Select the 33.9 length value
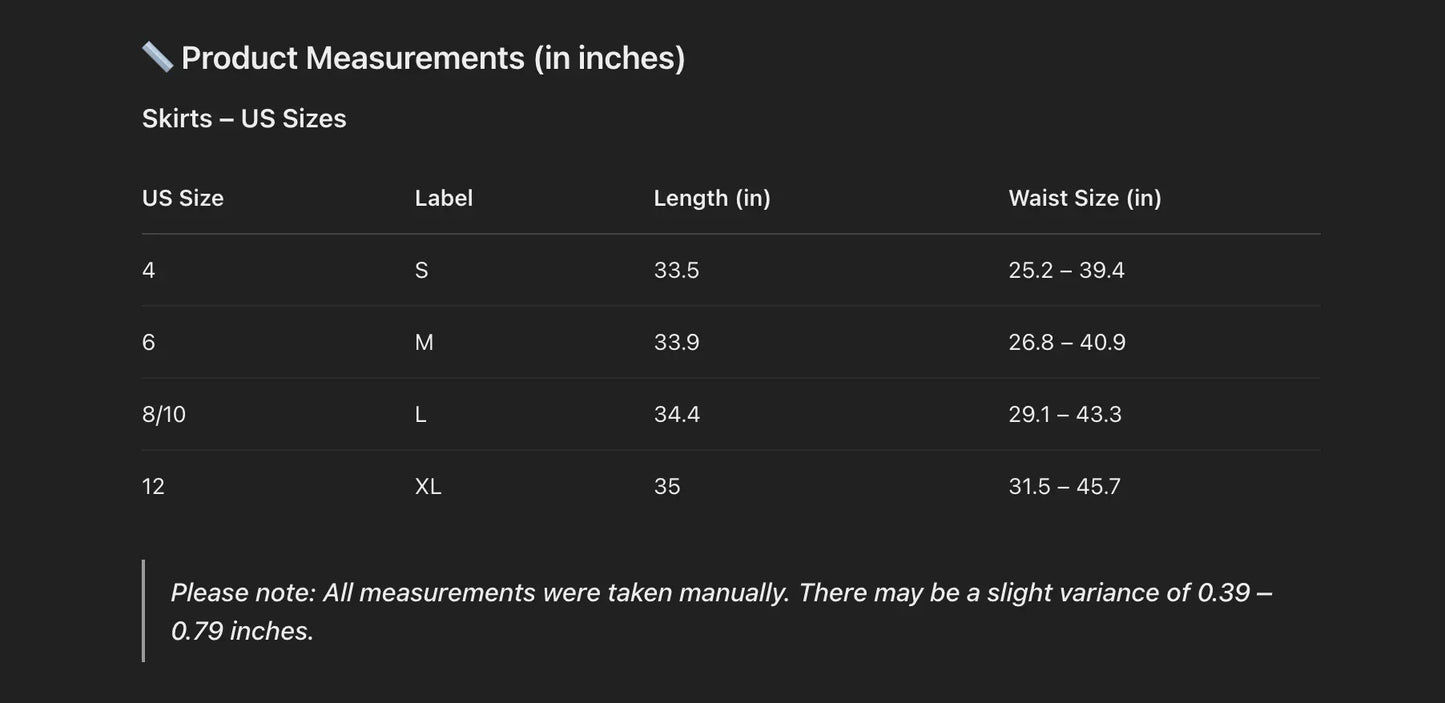Screen dimensions: 1445x703 click(x=677, y=342)
